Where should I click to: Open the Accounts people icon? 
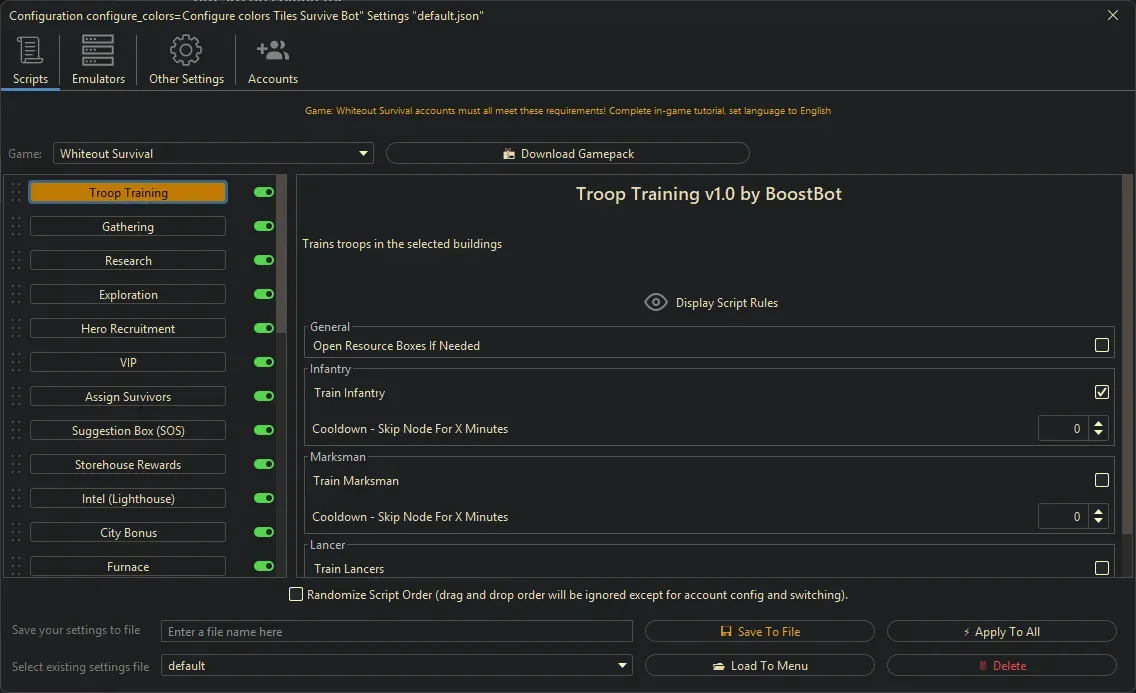click(272, 50)
